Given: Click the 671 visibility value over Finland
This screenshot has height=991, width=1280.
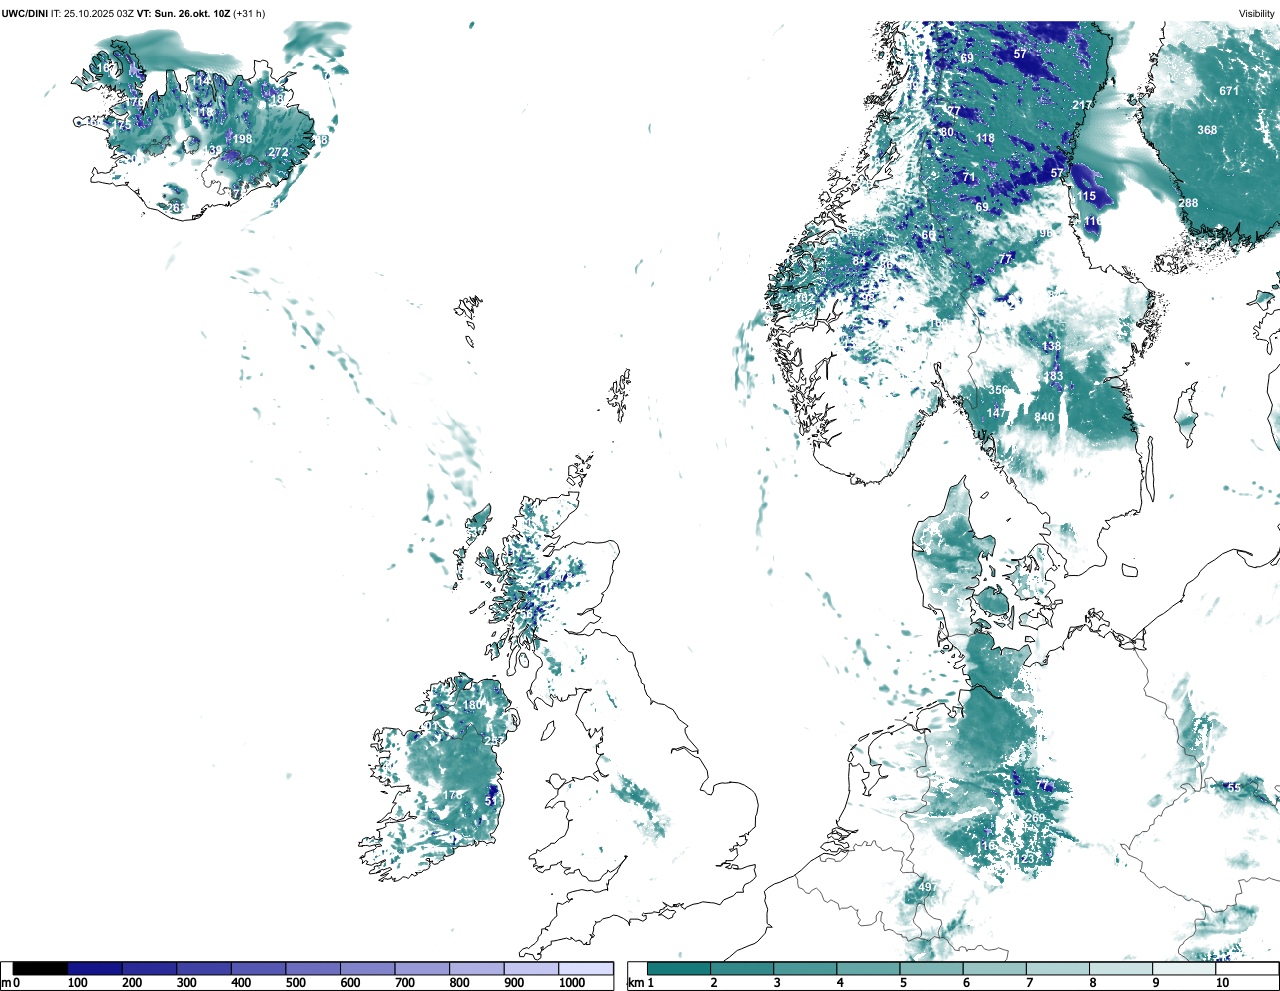Looking at the screenshot, I should 1229,91.
